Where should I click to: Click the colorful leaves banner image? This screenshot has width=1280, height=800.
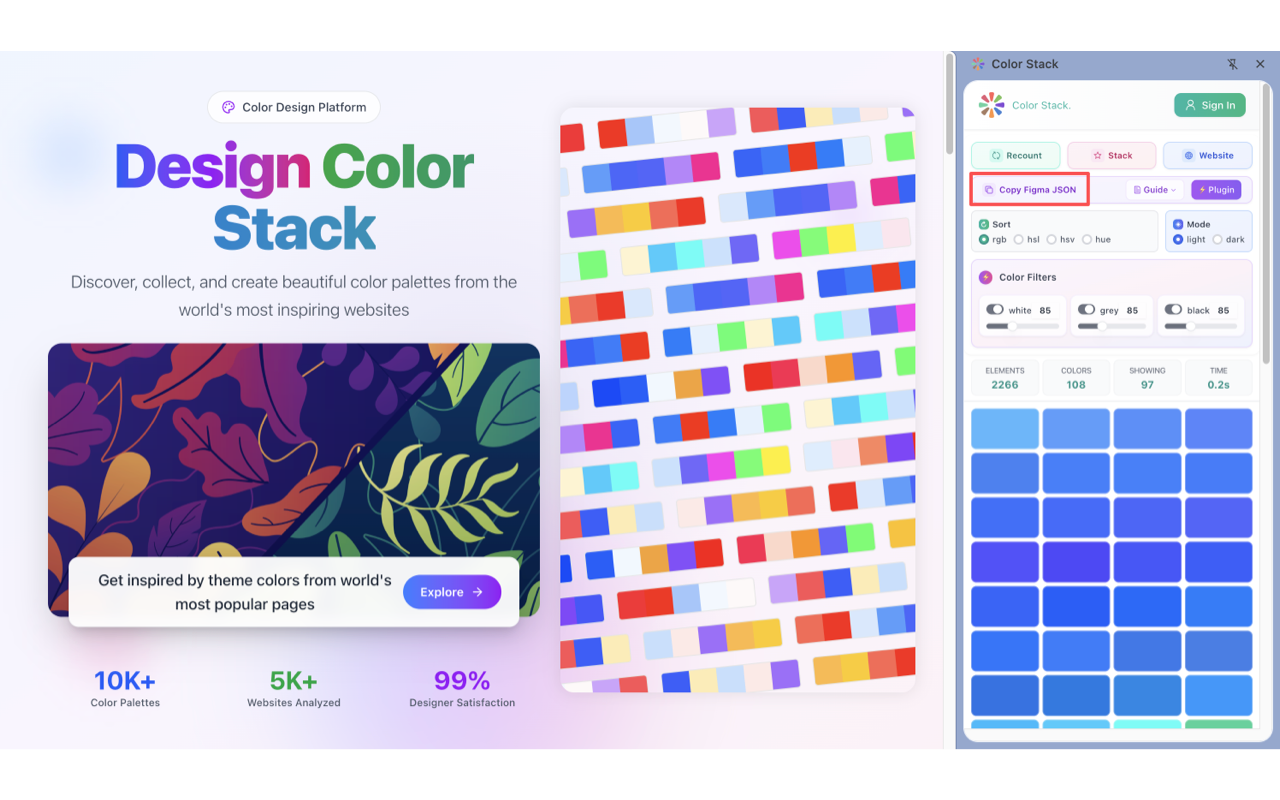294,450
